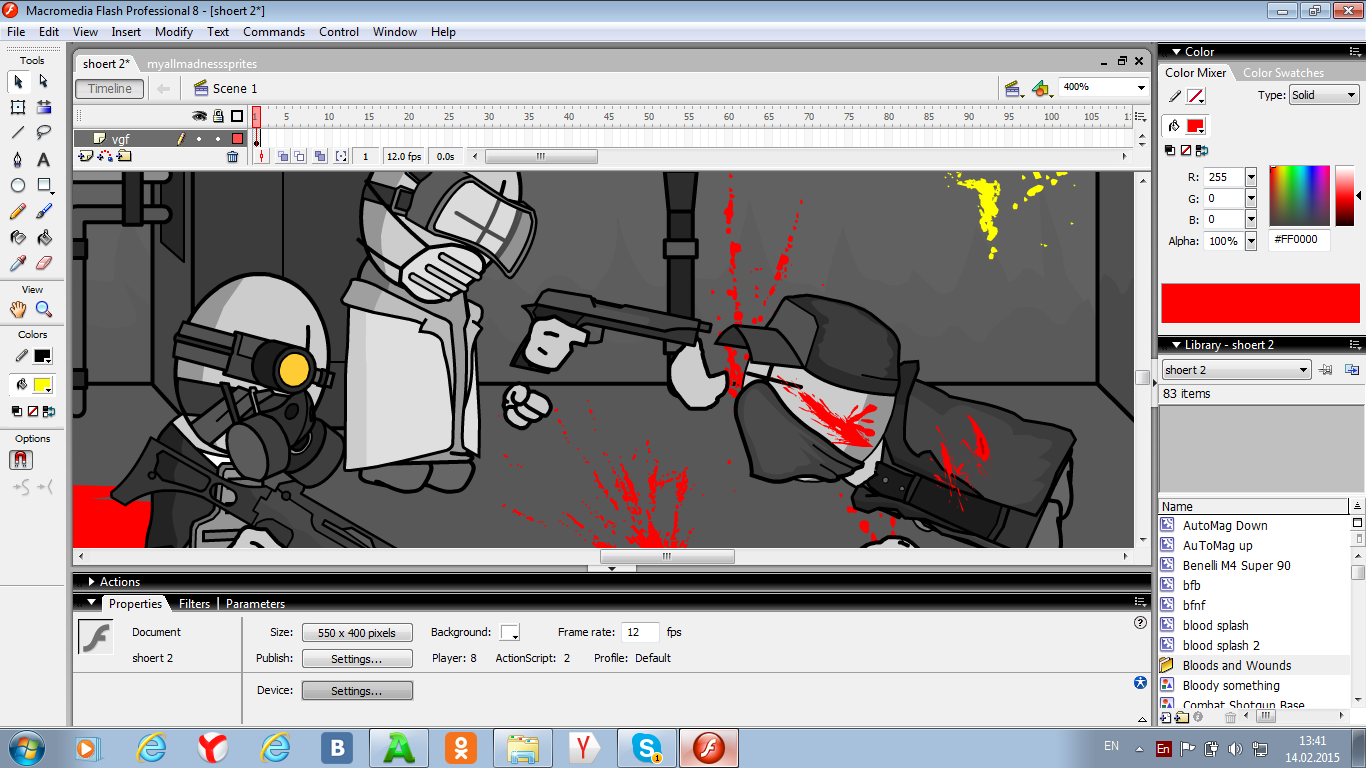Click the document background color swatch
Image resolution: width=1366 pixels, height=772 pixels.
[x=509, y=633]
